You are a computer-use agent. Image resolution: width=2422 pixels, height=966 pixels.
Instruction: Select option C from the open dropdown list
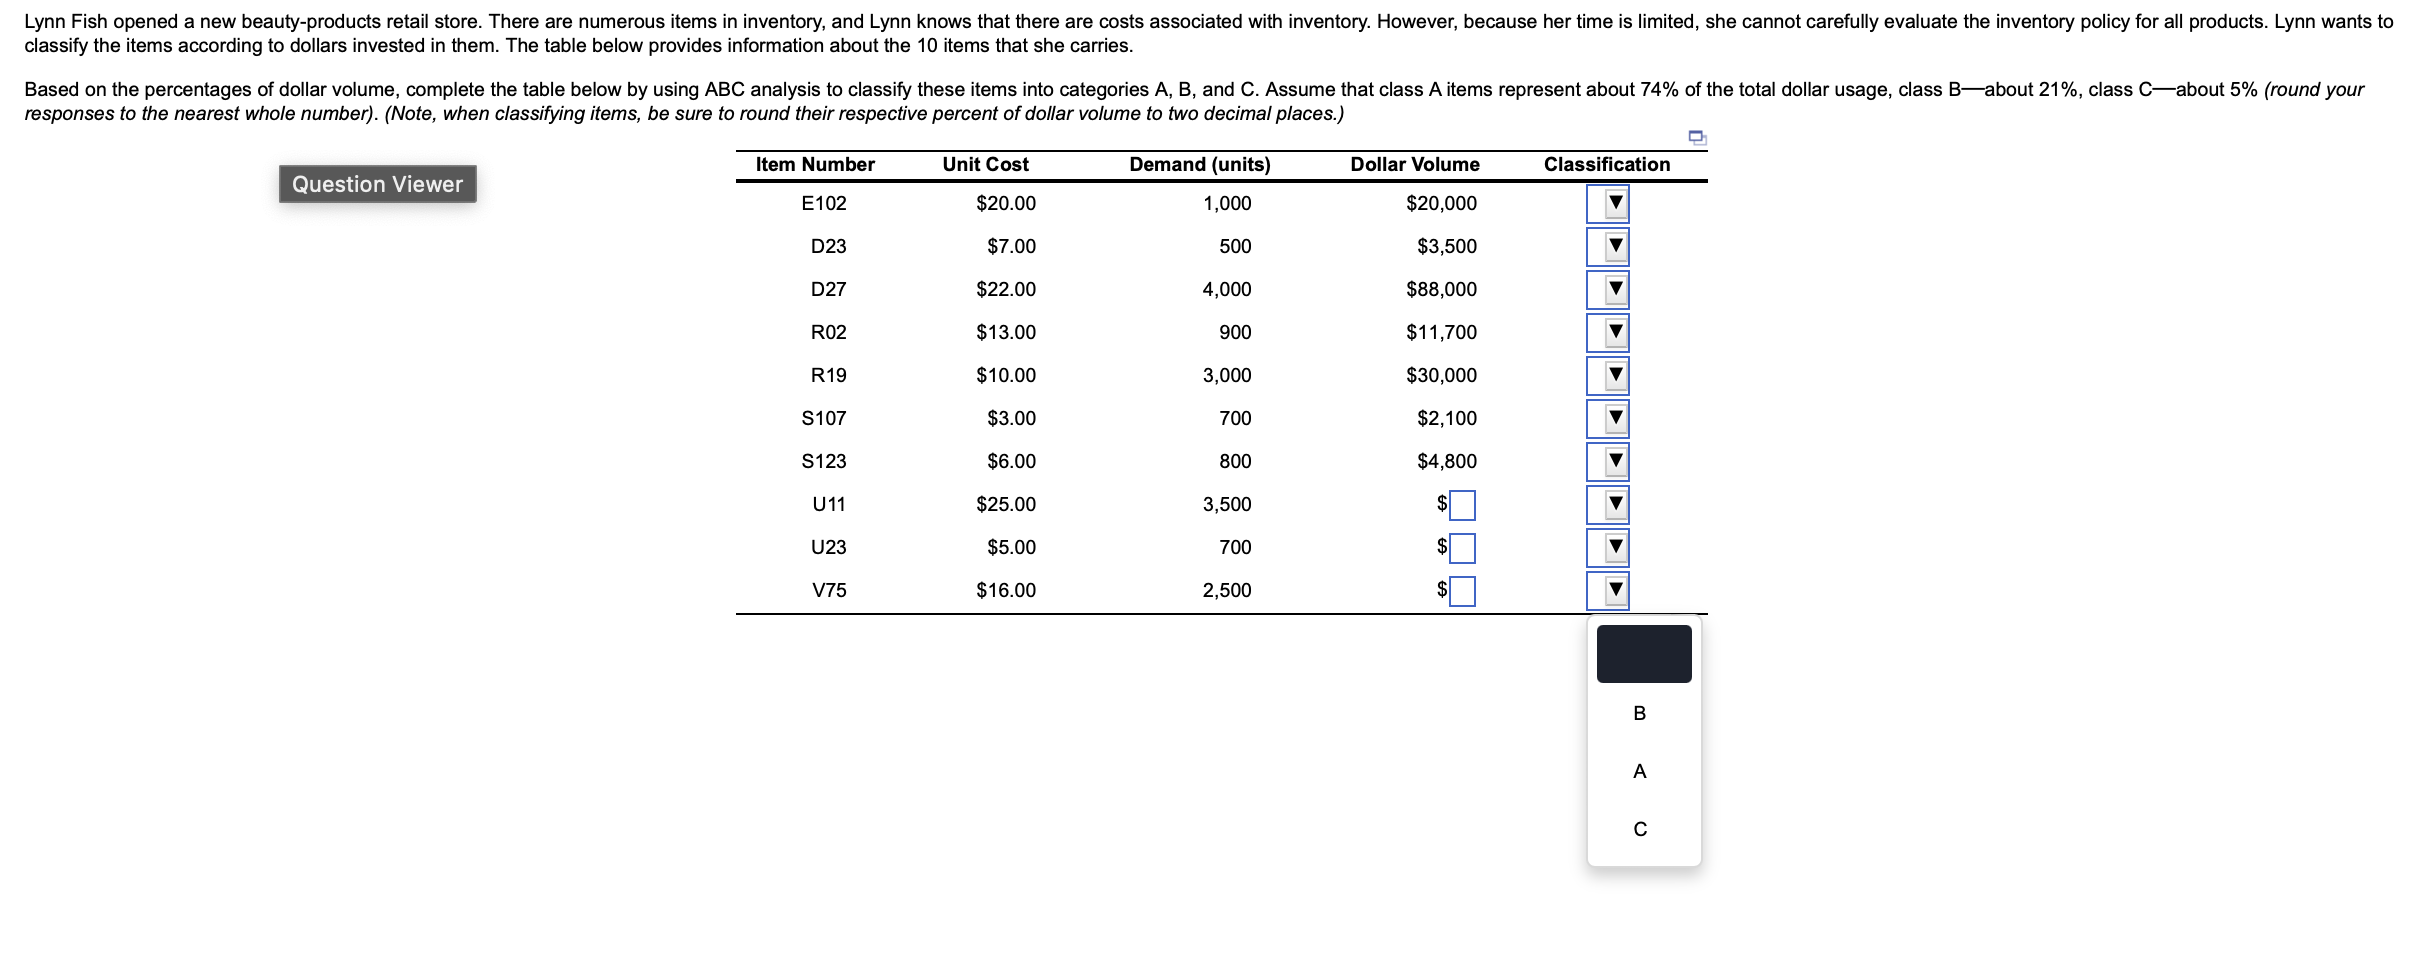pos(1641,828)
